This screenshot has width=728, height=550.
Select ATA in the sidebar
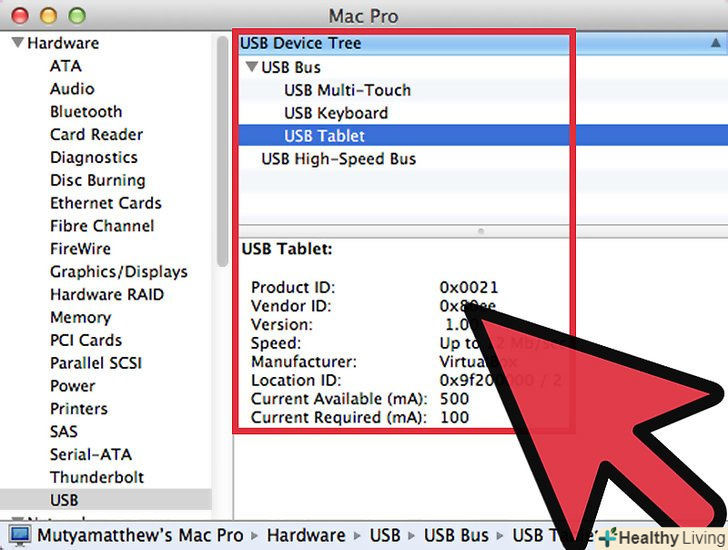click(x=65, y=66)
